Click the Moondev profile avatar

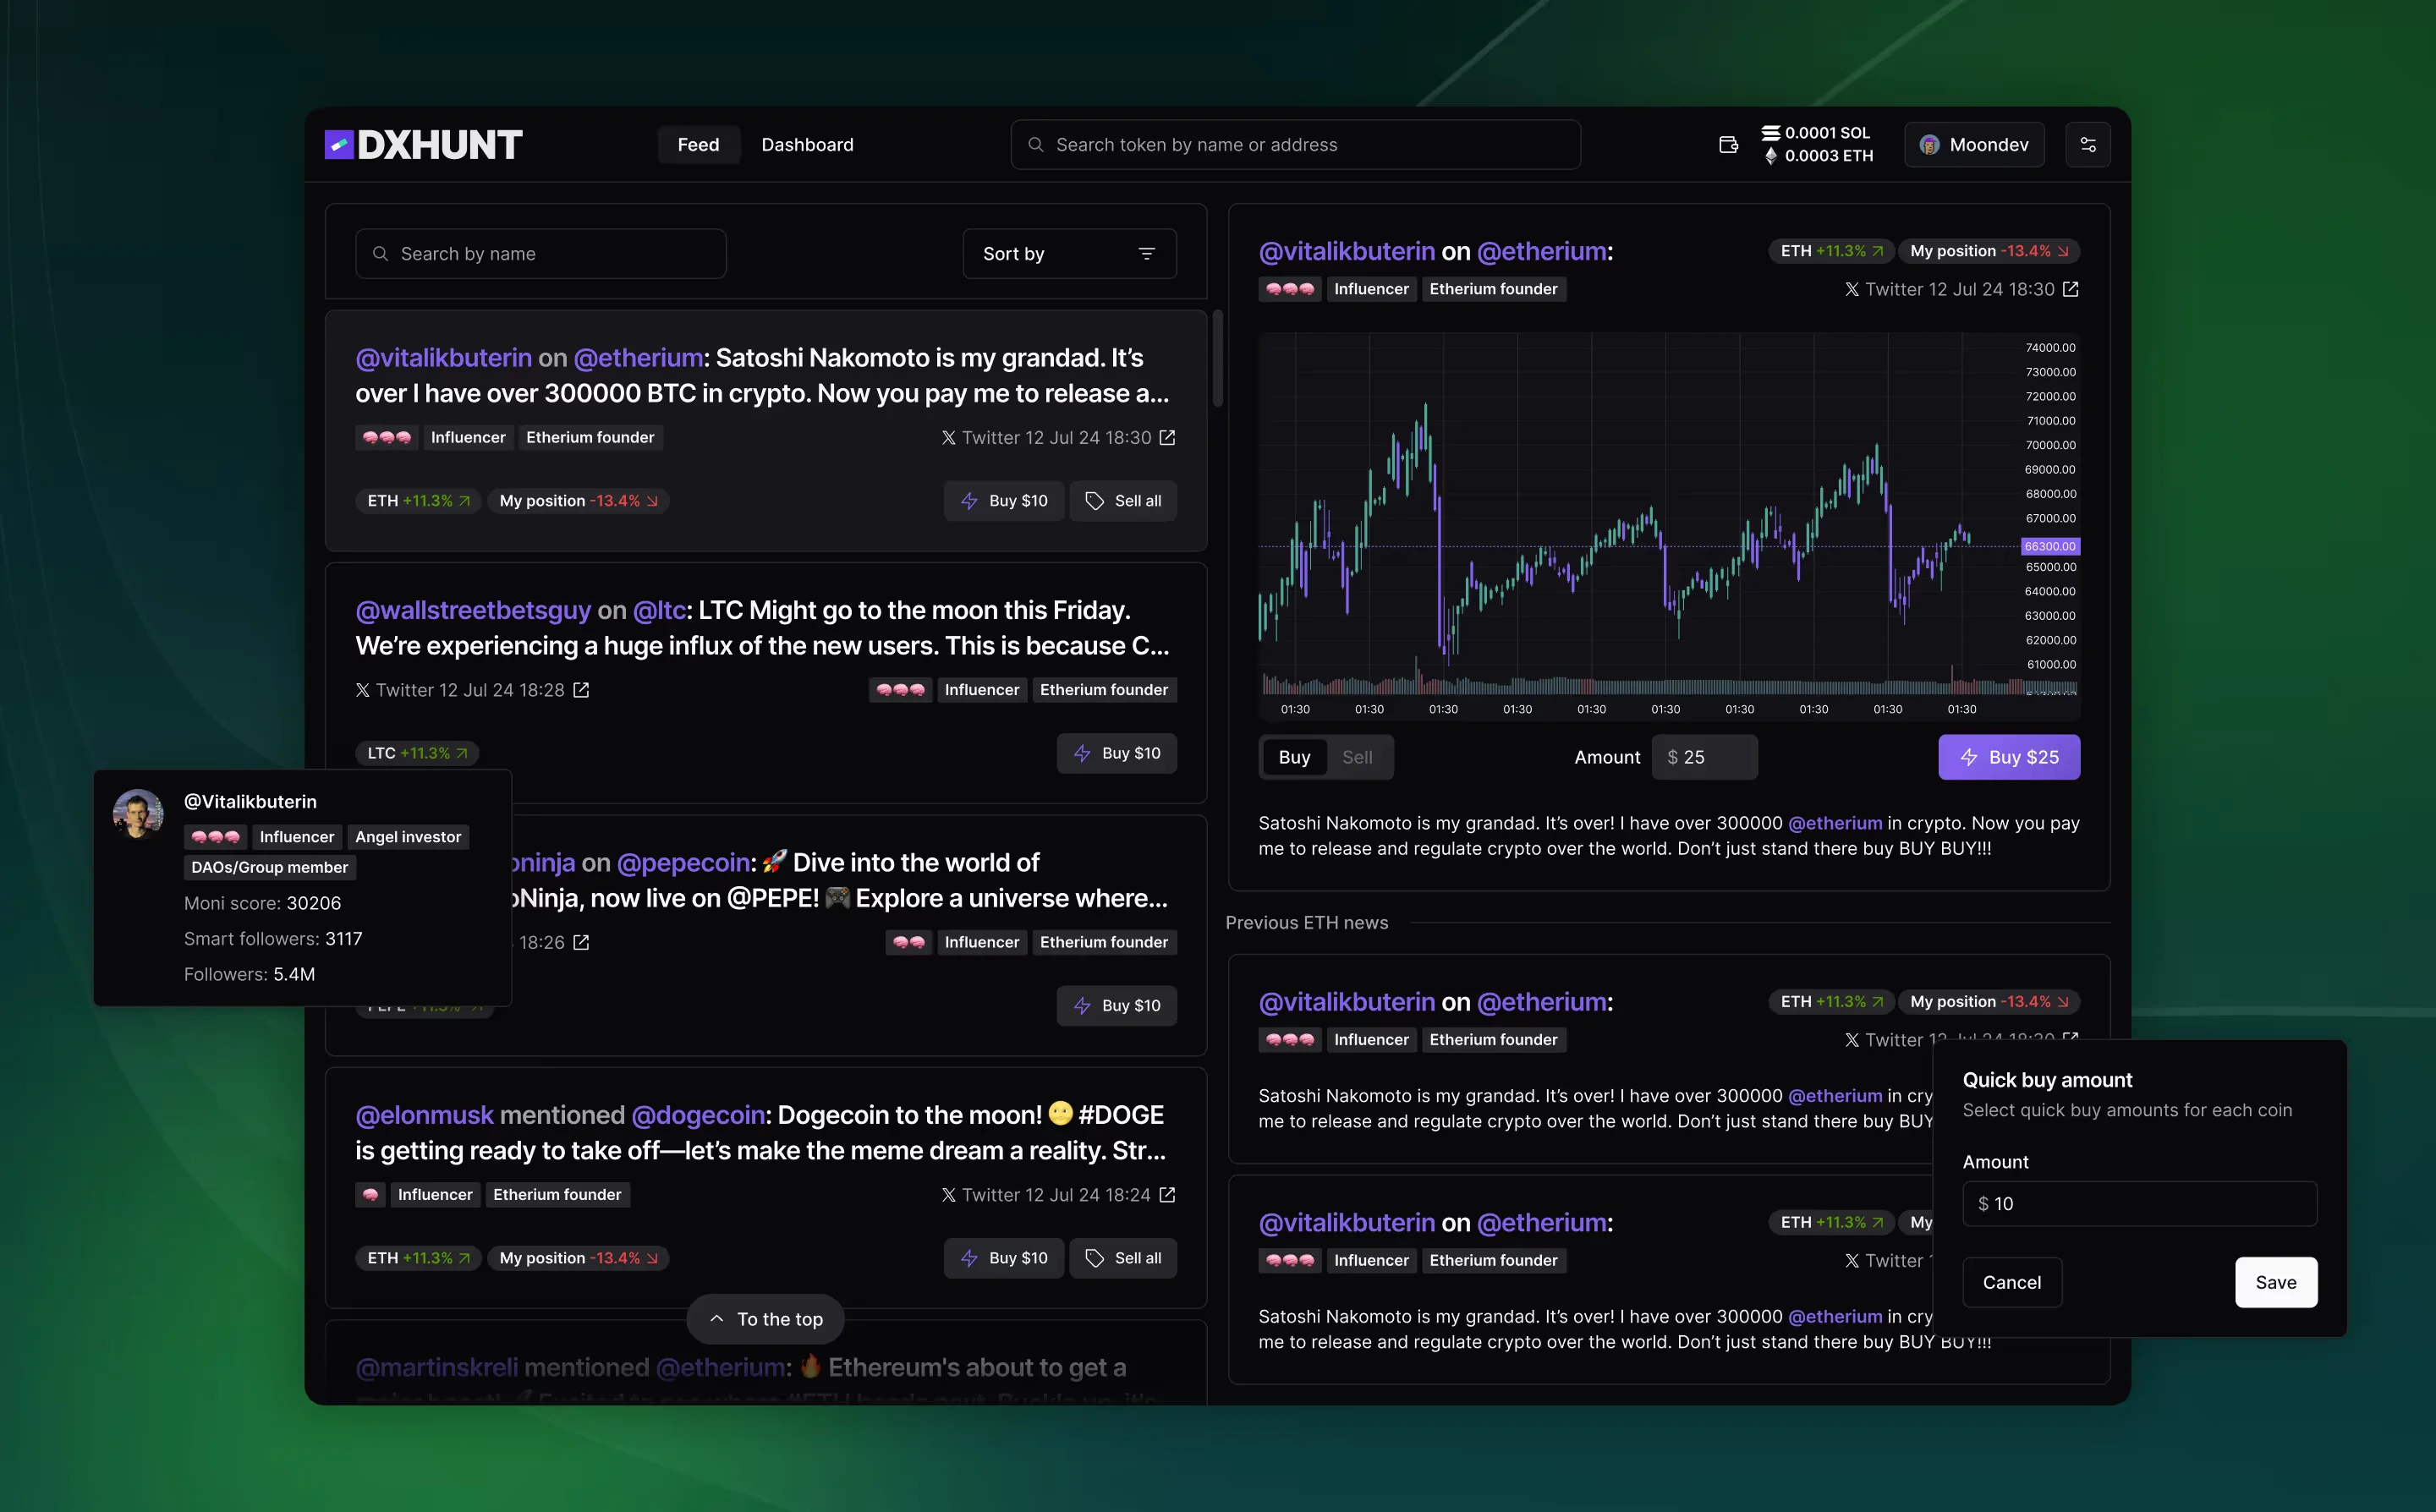[1930, 145]
